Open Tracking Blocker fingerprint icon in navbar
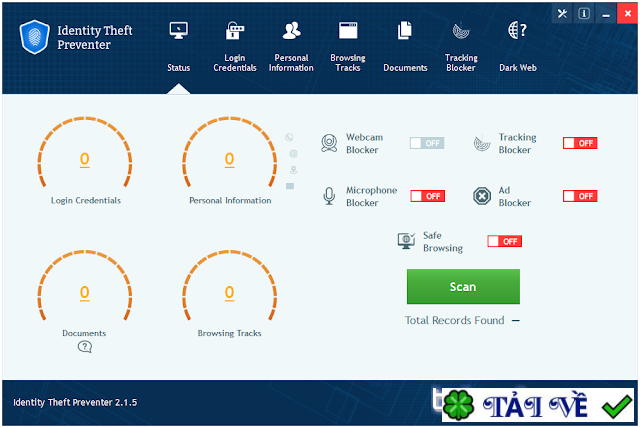 coord(461,31)
